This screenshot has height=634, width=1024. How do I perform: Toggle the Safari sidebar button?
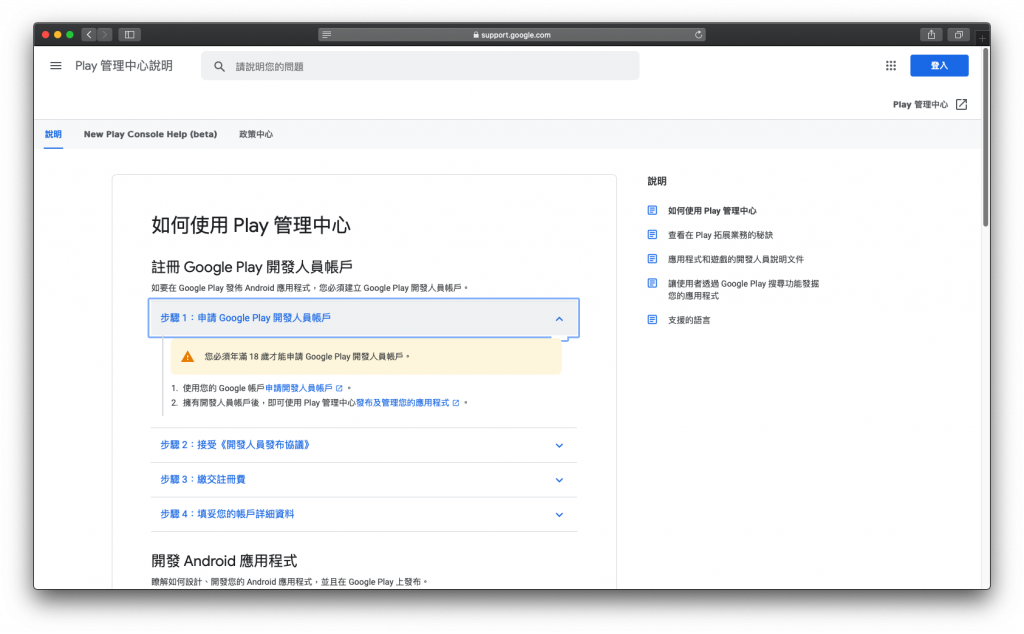point(129,35)
